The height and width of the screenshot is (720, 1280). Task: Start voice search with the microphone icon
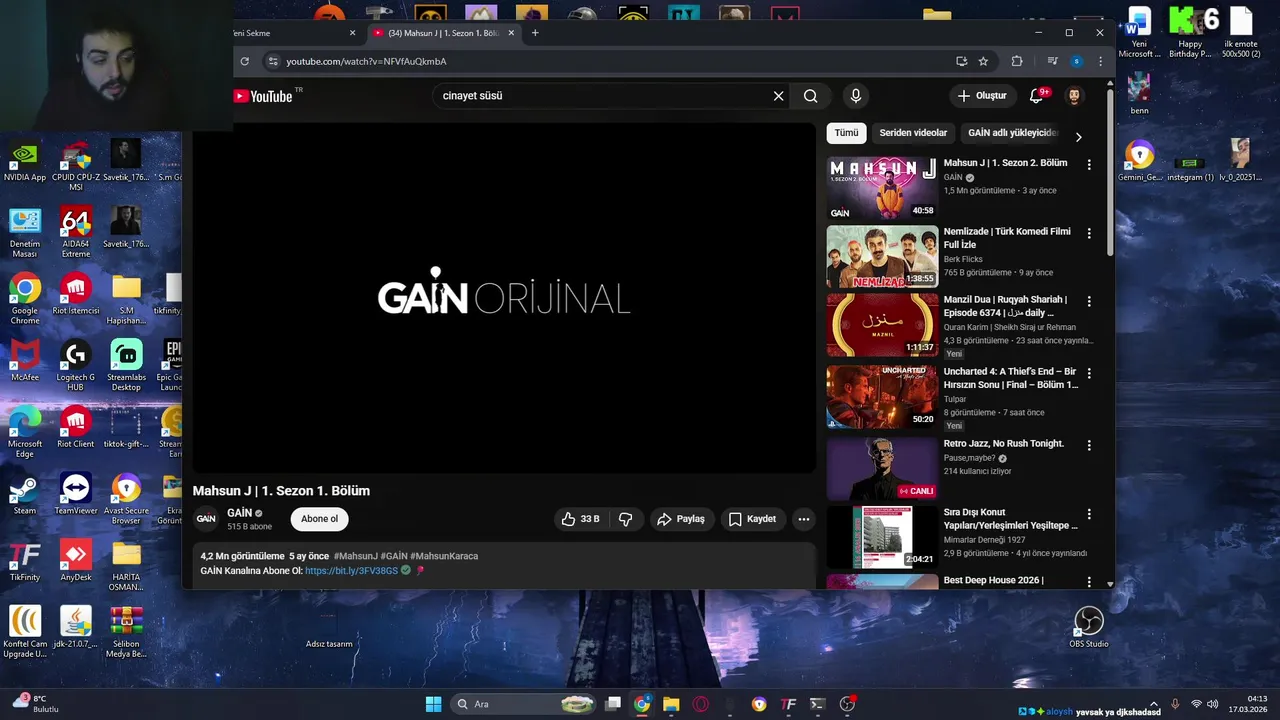tap(855, 96)
